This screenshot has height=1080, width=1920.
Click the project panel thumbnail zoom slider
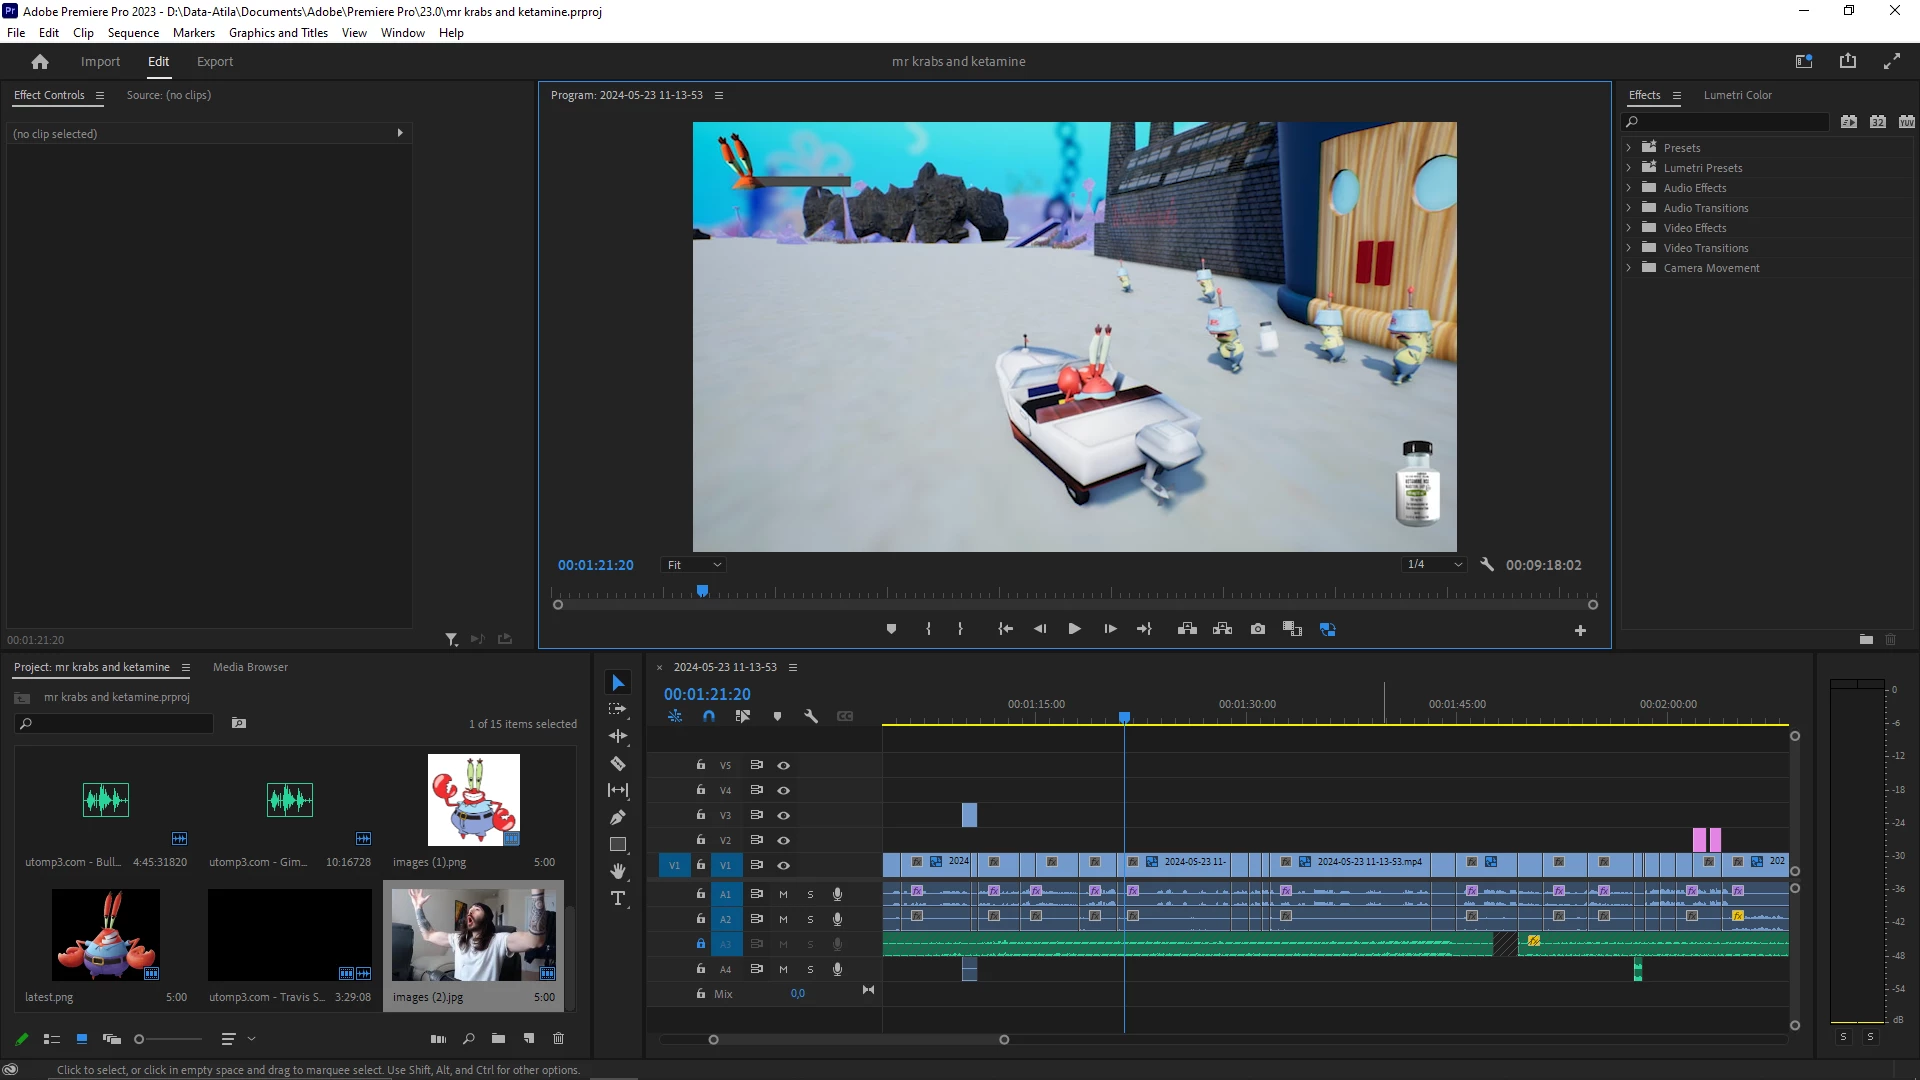[x=139, y=1039]
